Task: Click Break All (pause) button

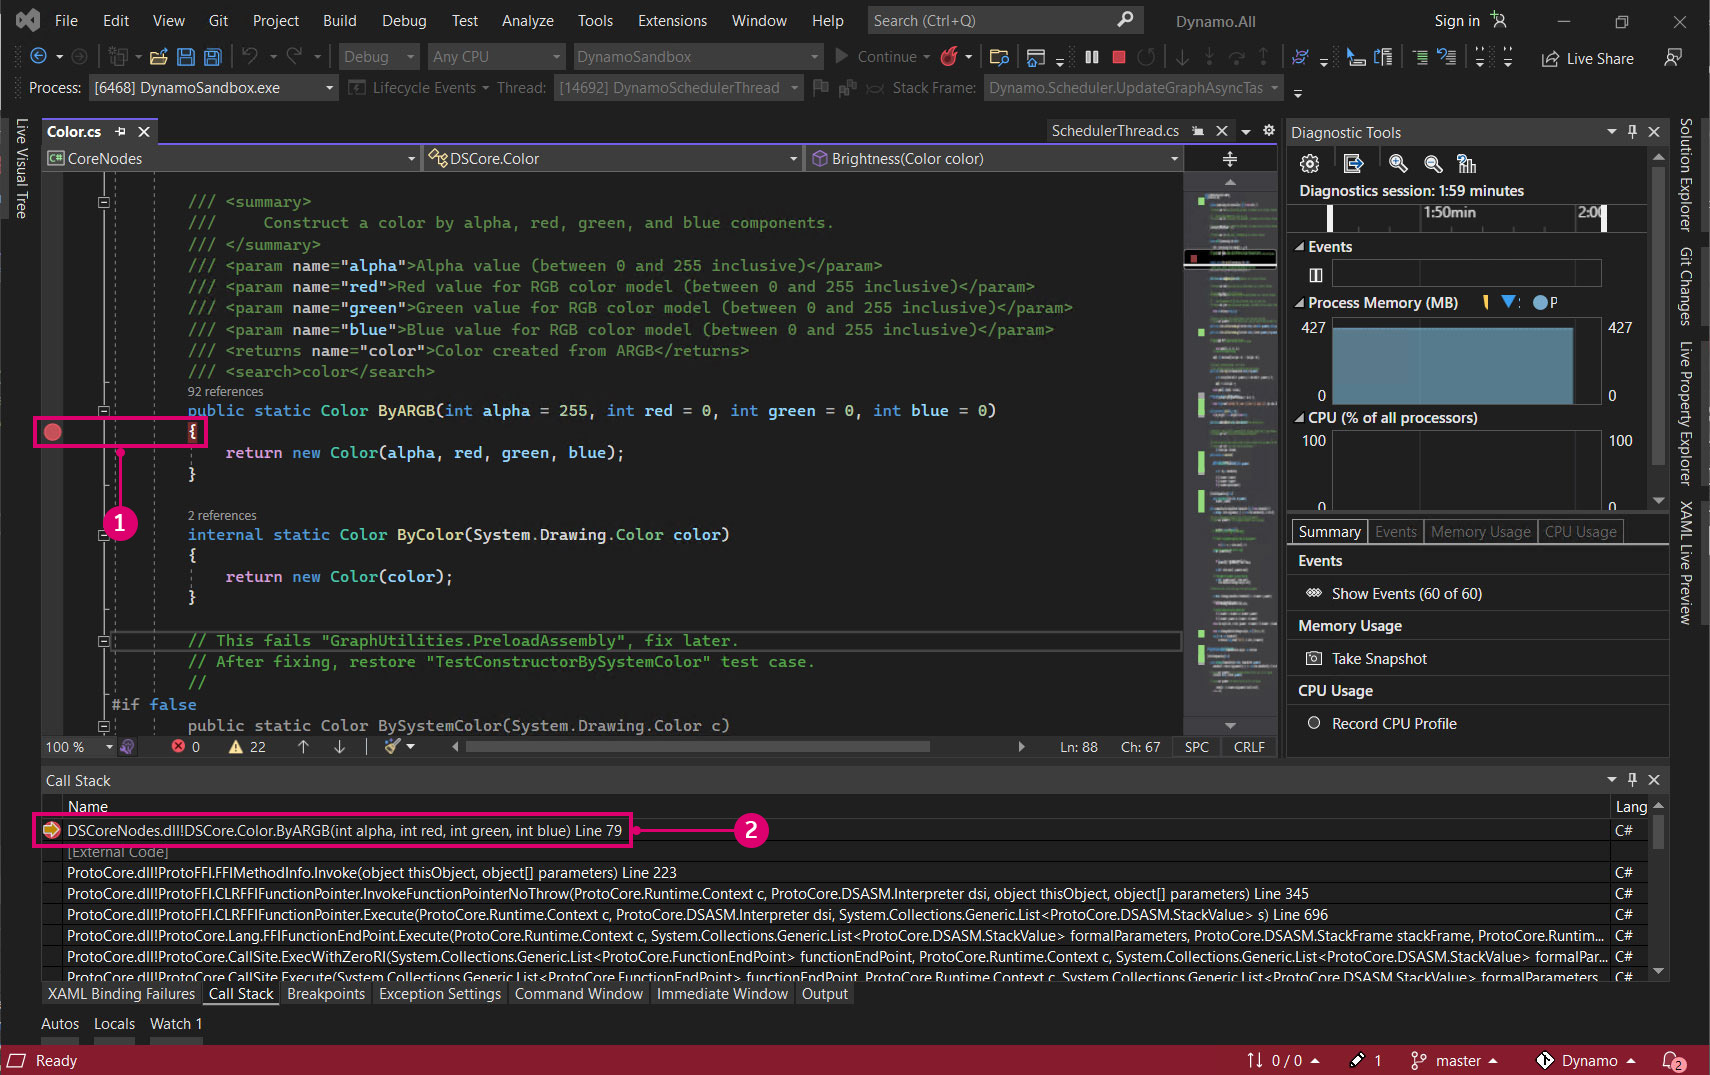Action: coord(1092,57)
